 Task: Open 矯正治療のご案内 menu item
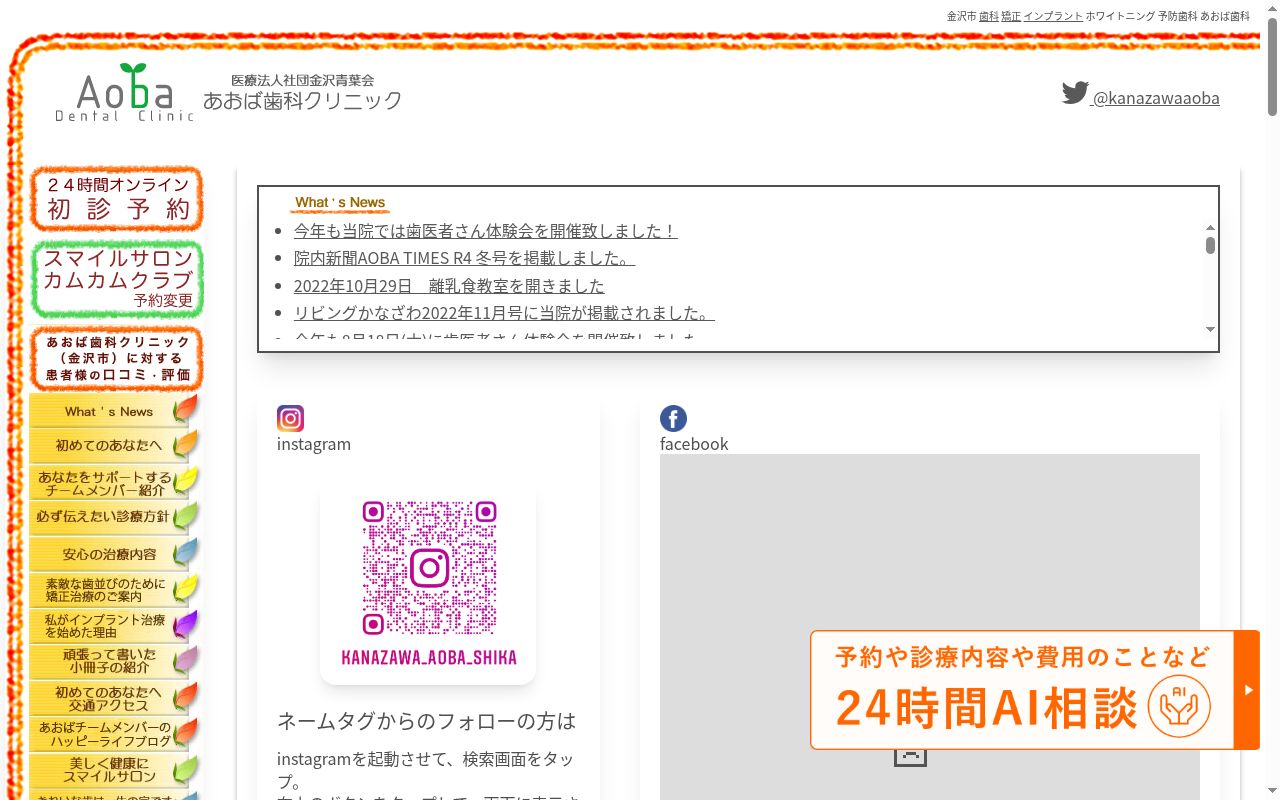pyautogui.click(x=114, y=590)
